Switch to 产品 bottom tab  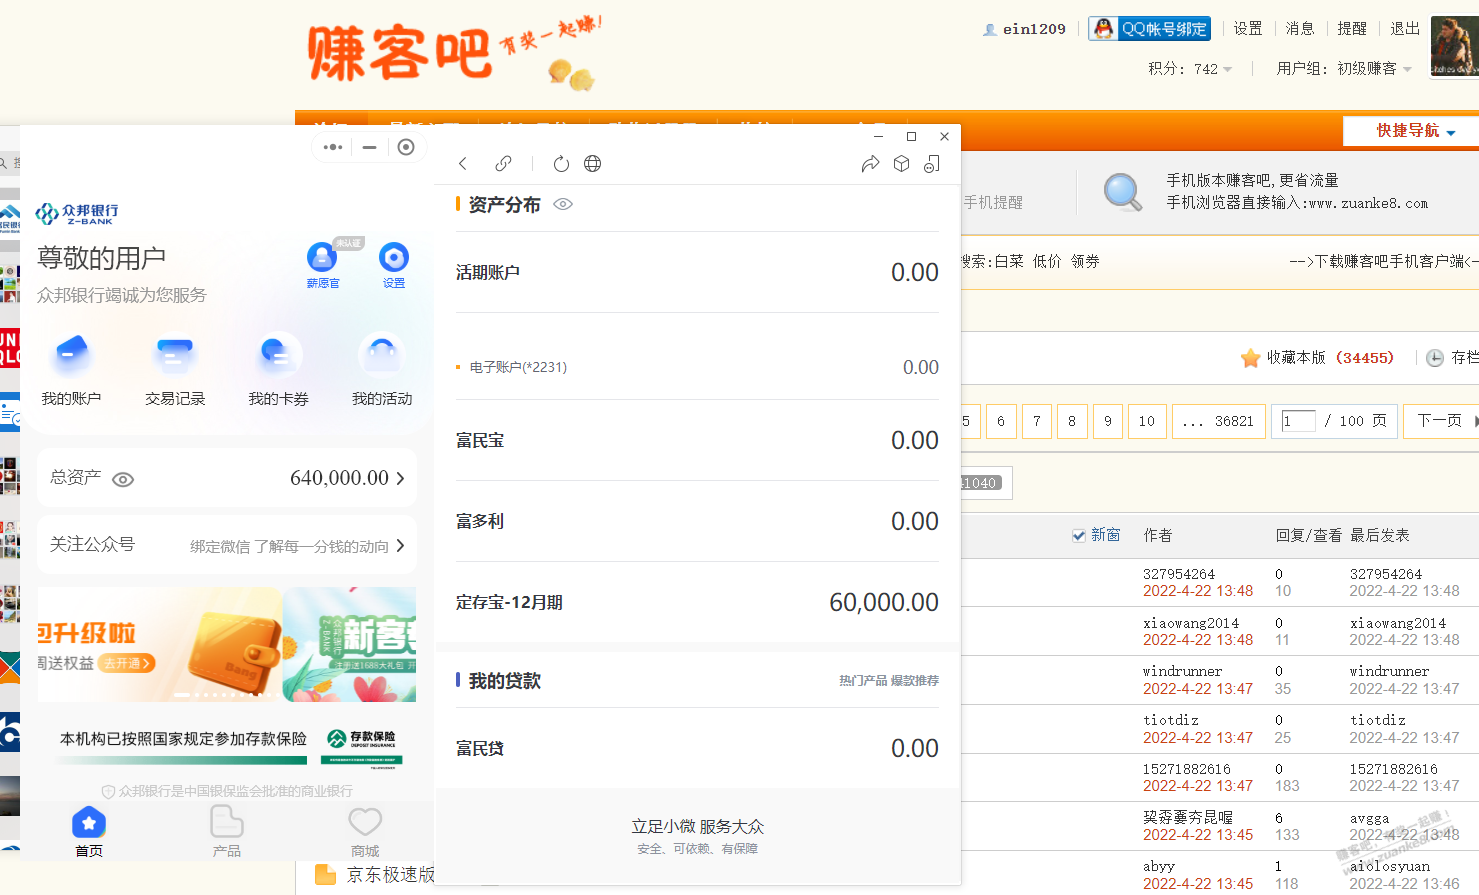(x=227, y=831)
